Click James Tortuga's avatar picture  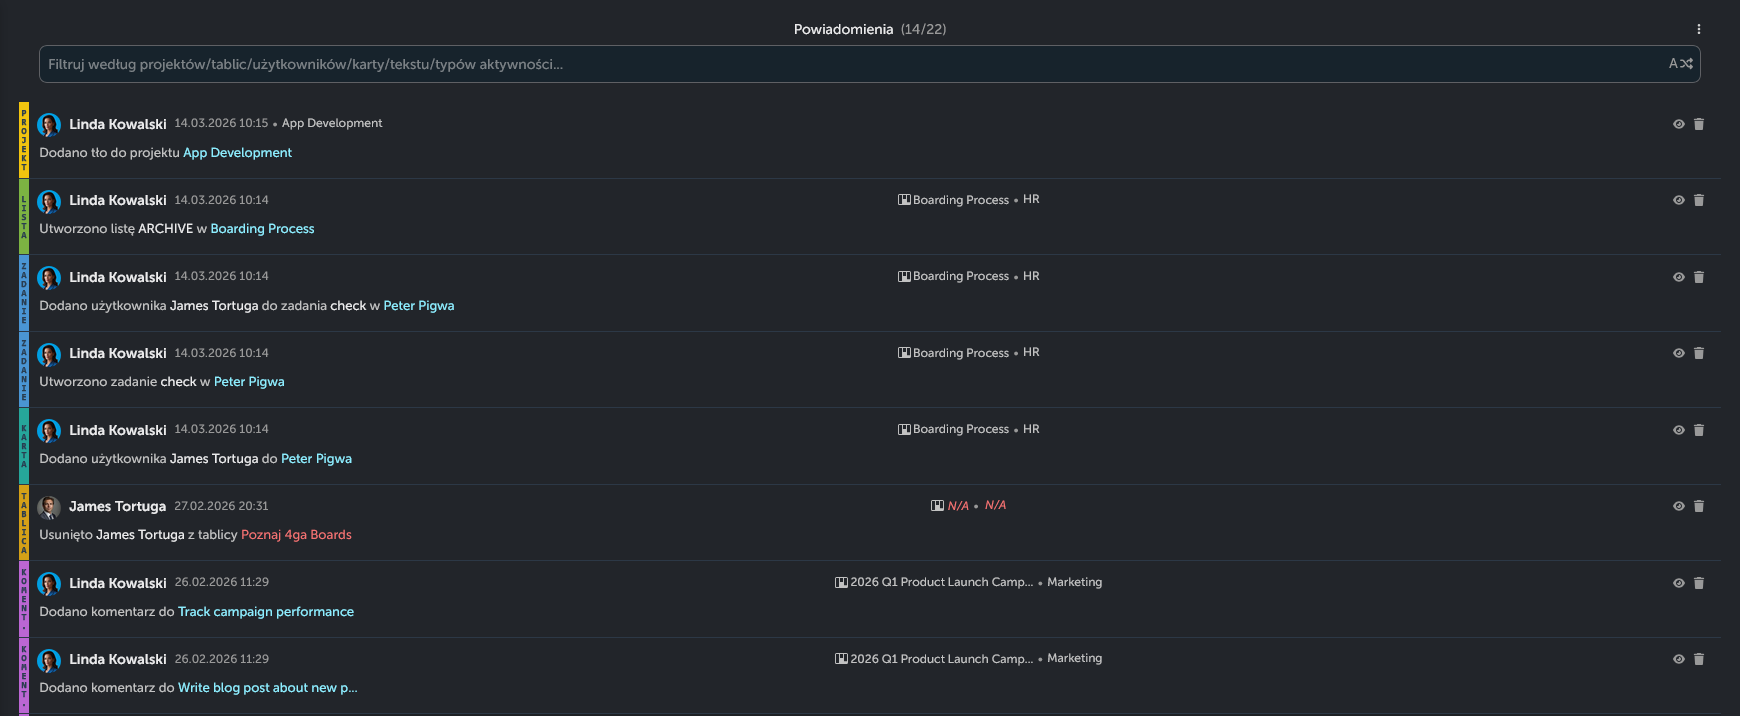point(49,507)
